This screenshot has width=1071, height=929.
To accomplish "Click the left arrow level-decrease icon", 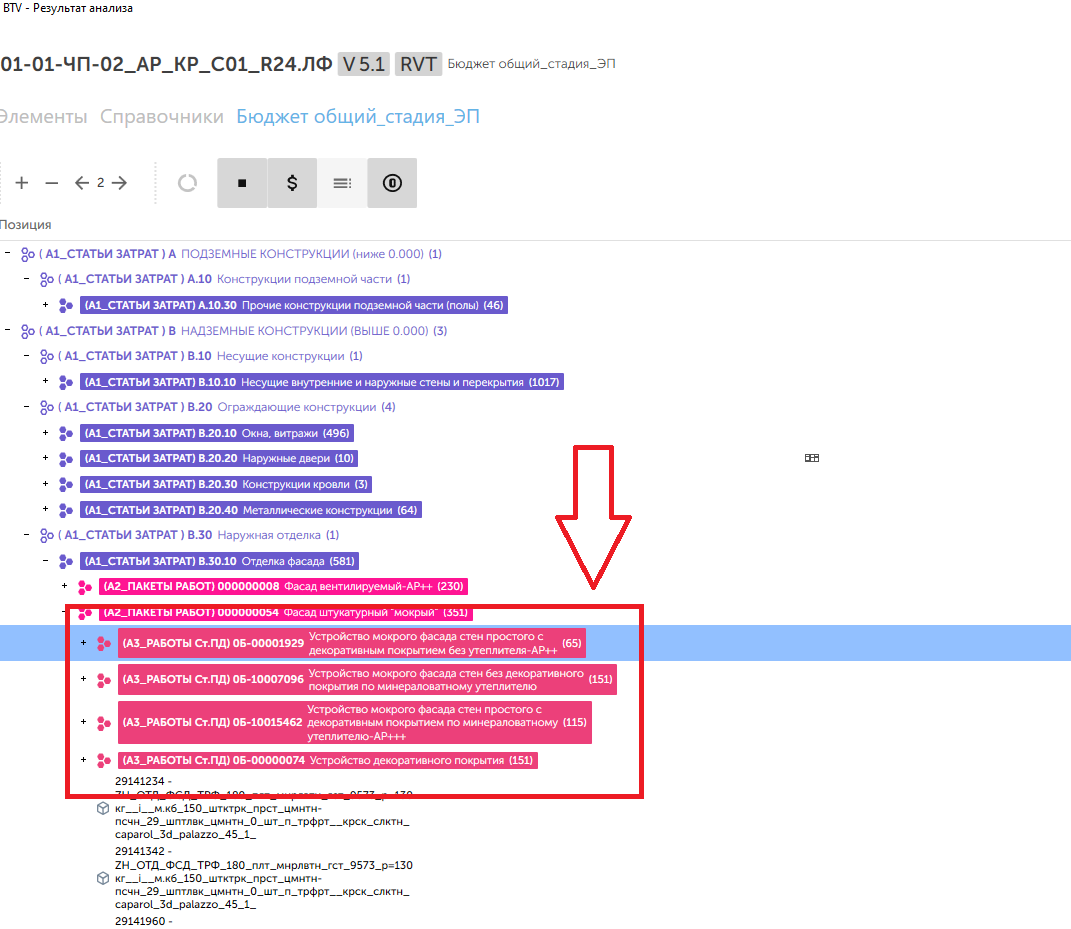I will tap(82, 183).
